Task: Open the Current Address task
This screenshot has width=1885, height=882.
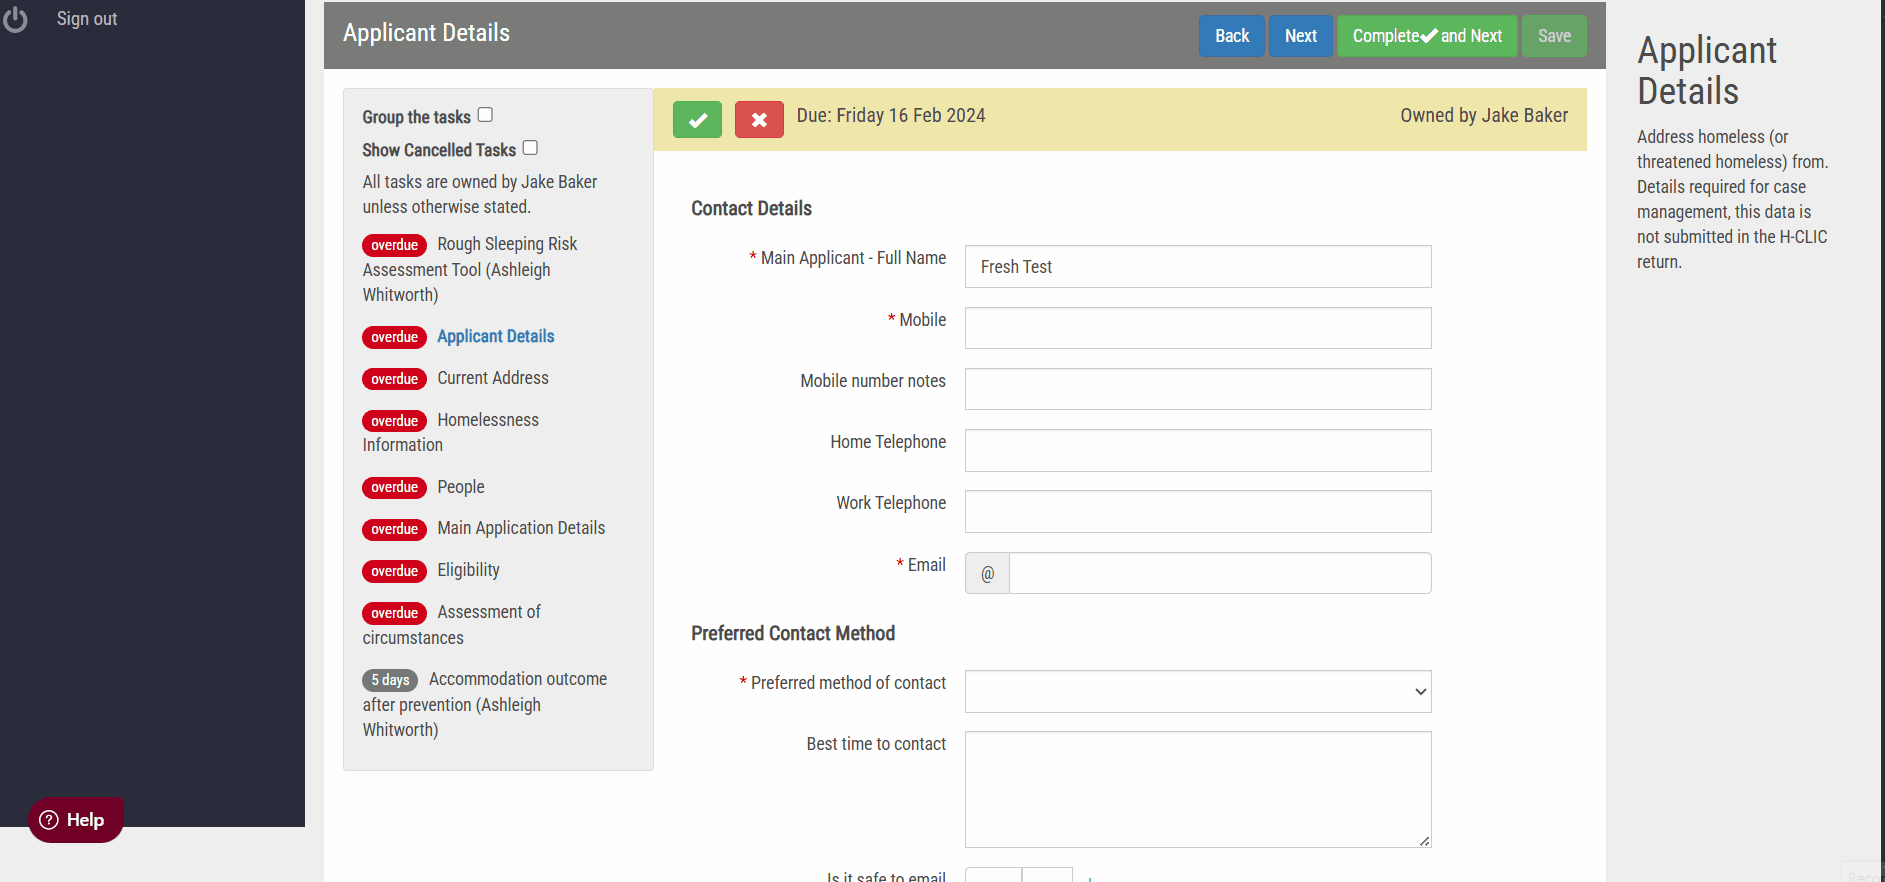Action: pyautogui.click(x=493, y=378)
